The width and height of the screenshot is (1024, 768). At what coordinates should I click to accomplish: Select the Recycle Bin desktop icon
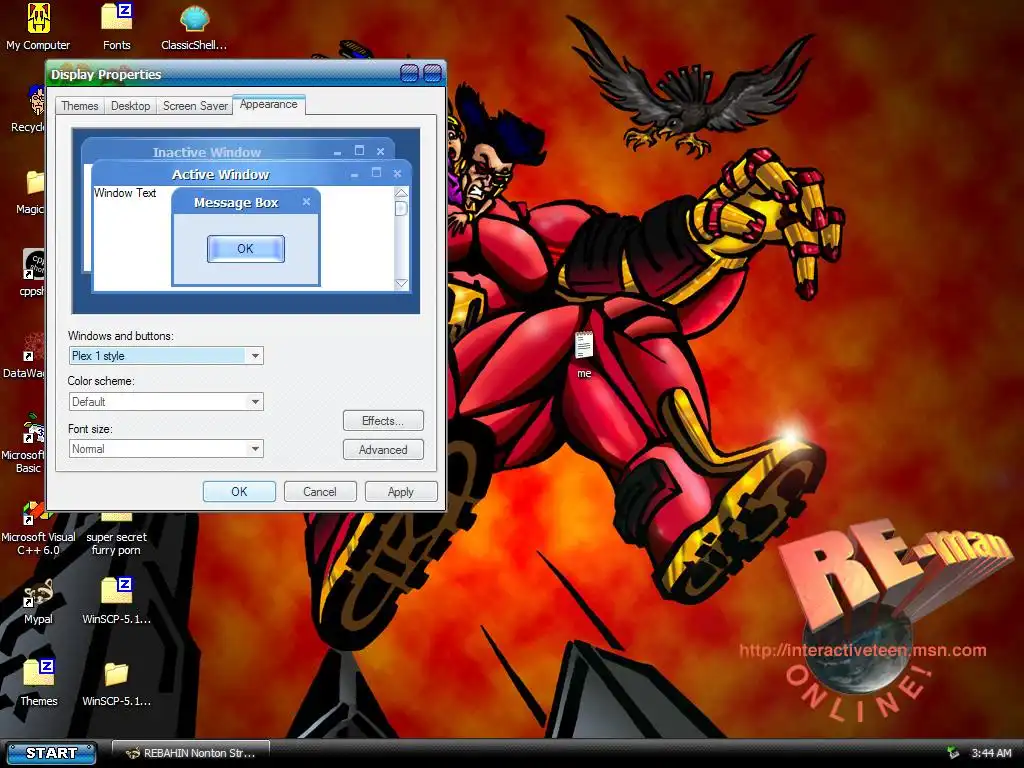coord(36,101)
